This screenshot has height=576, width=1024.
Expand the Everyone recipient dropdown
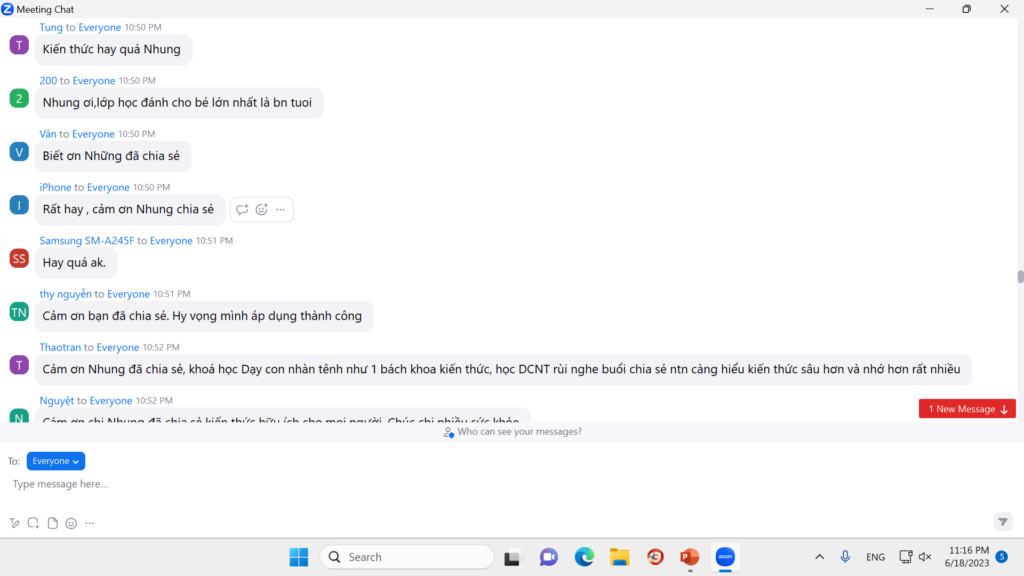coord(56,461)
